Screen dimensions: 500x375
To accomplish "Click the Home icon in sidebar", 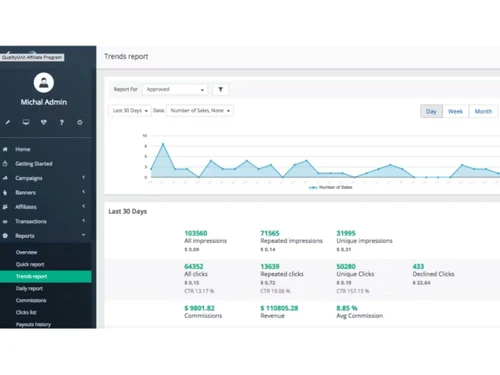I will click(x=5, y=149).
